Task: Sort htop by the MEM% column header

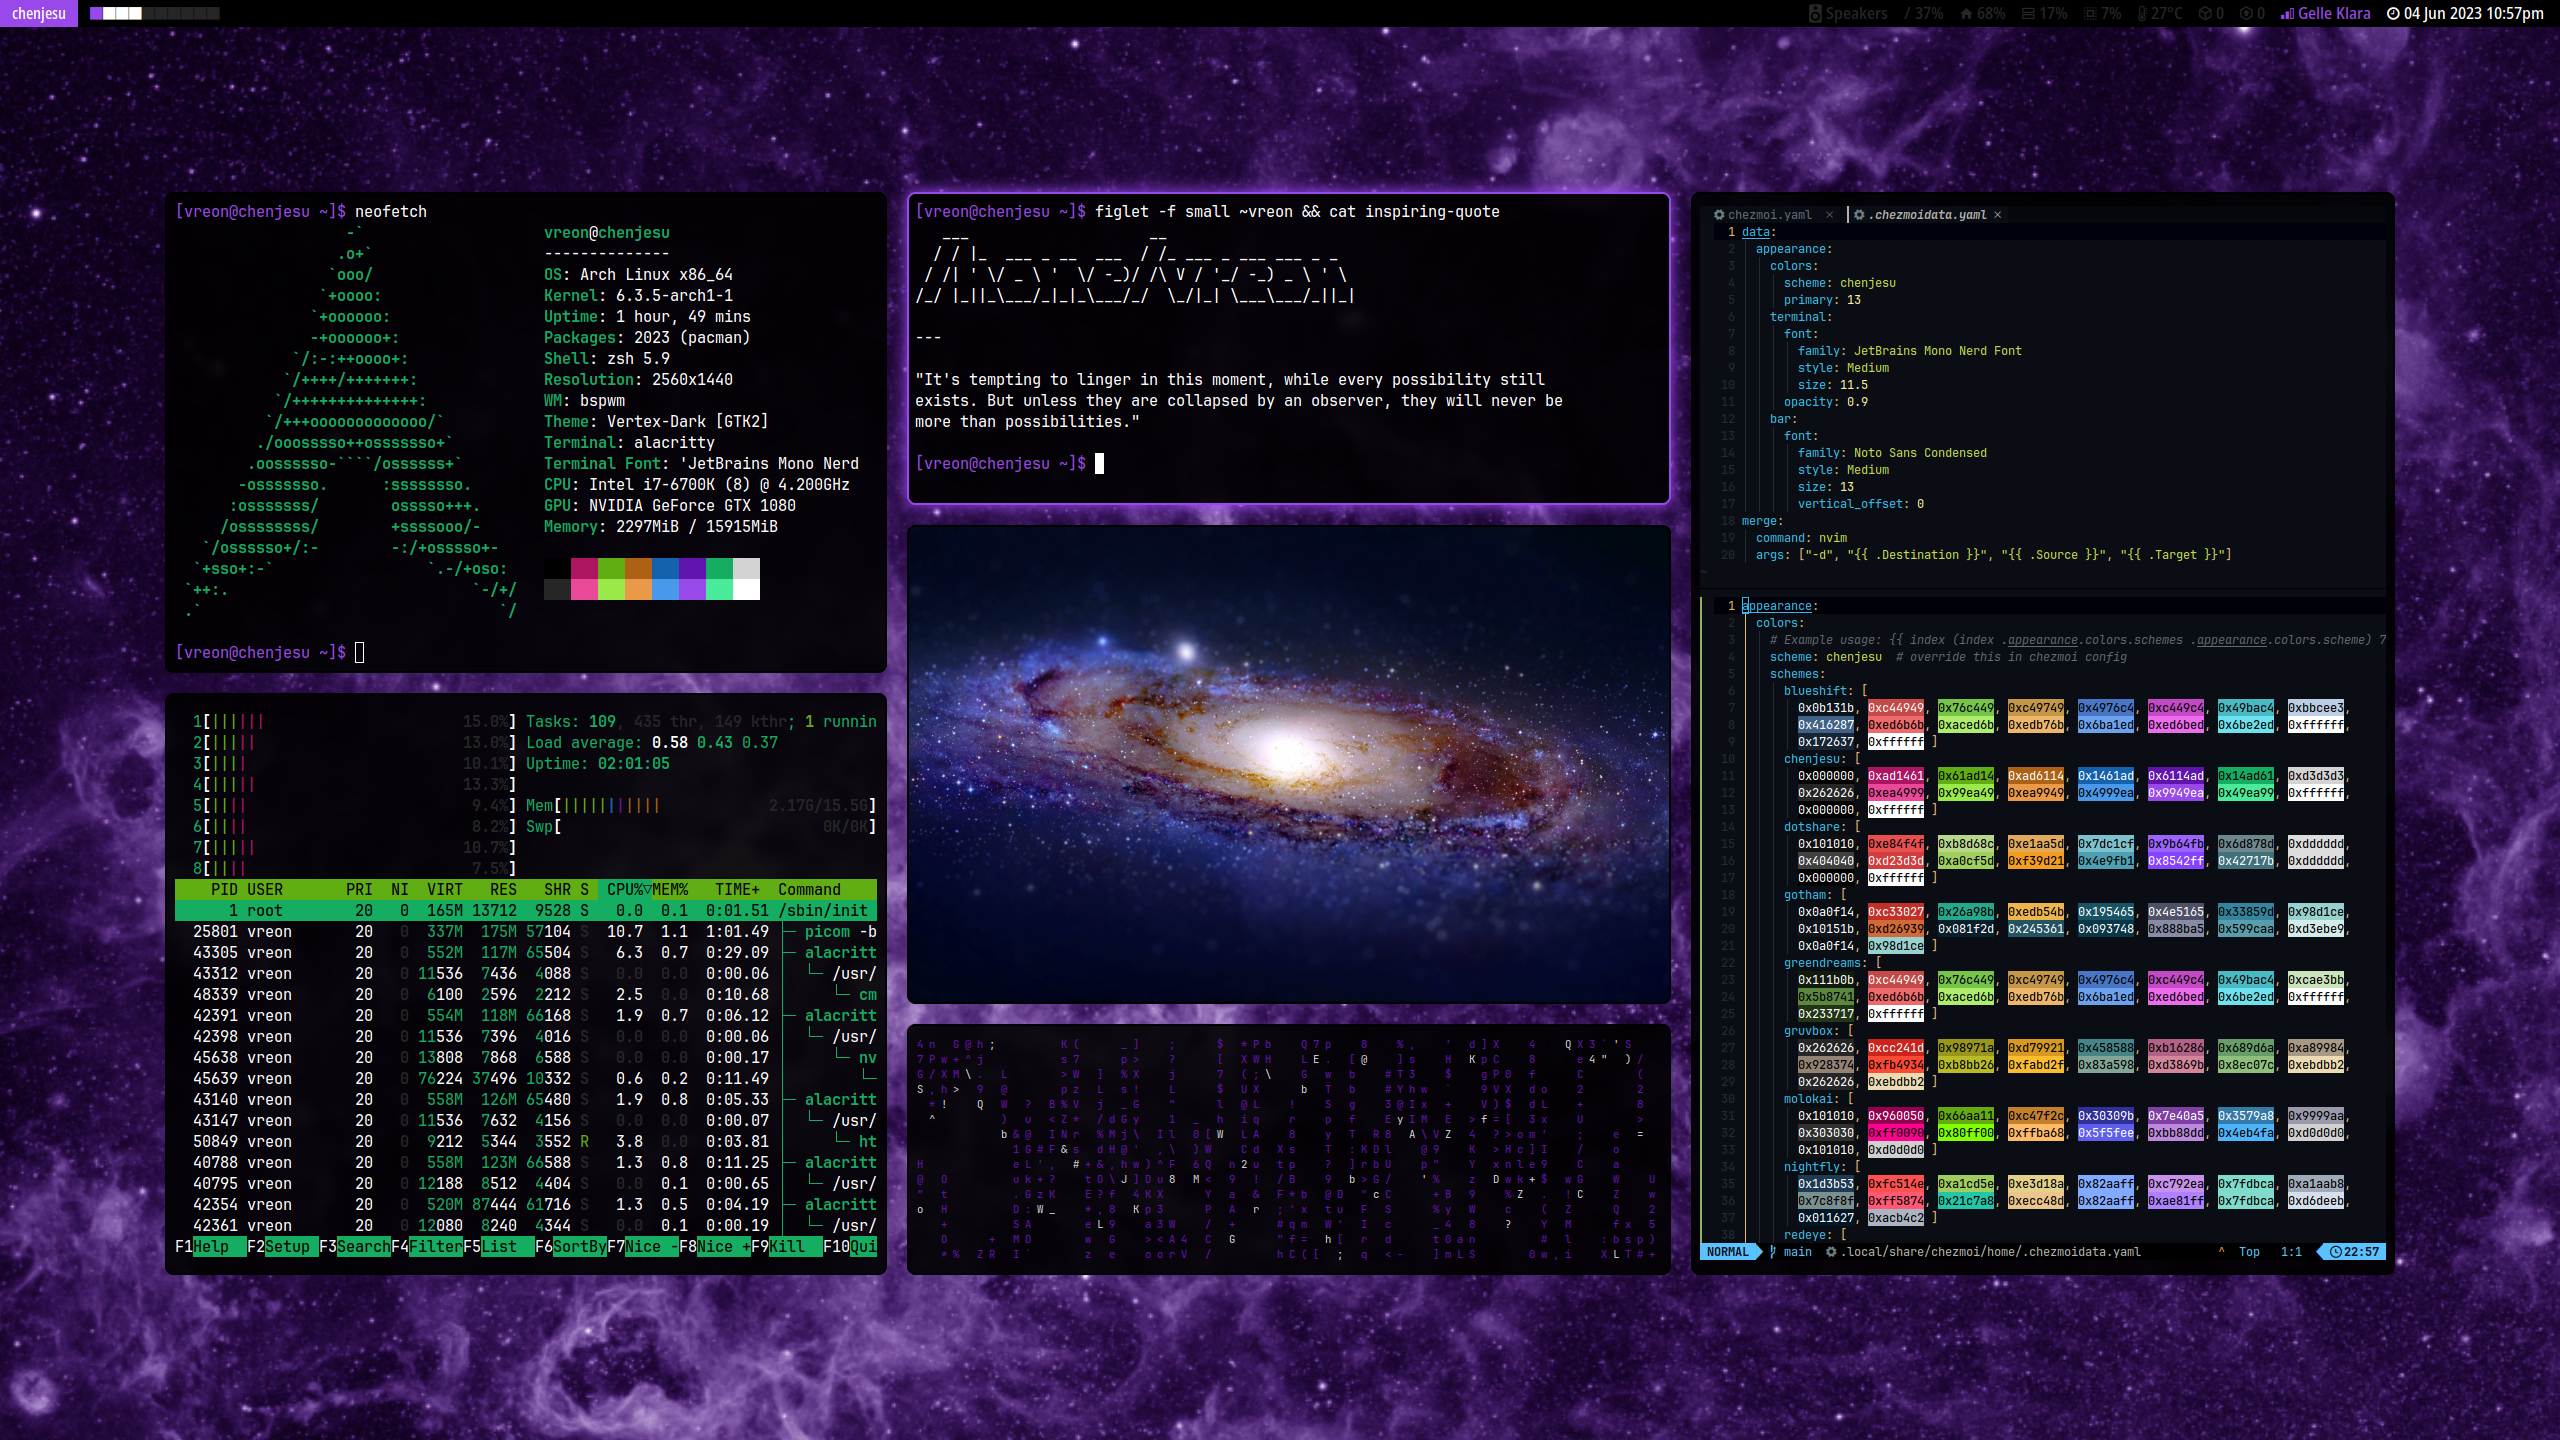Action: point(670,889)
